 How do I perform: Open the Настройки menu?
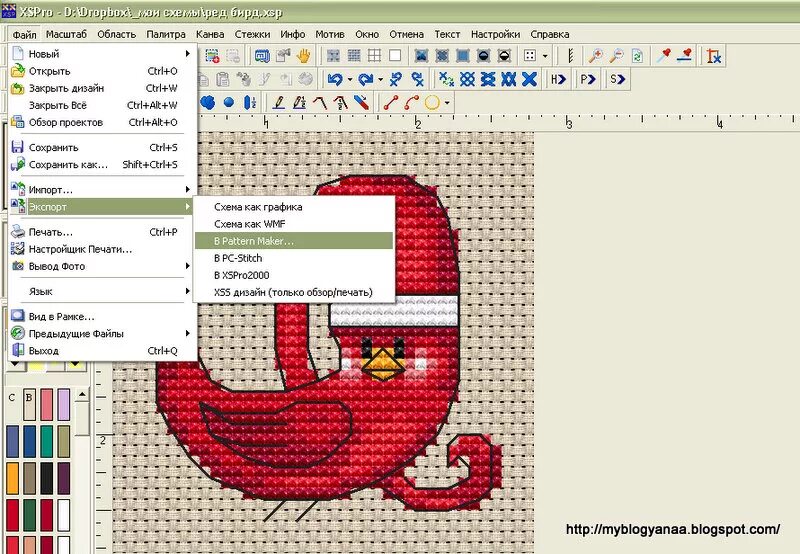[x=495, y=34]
